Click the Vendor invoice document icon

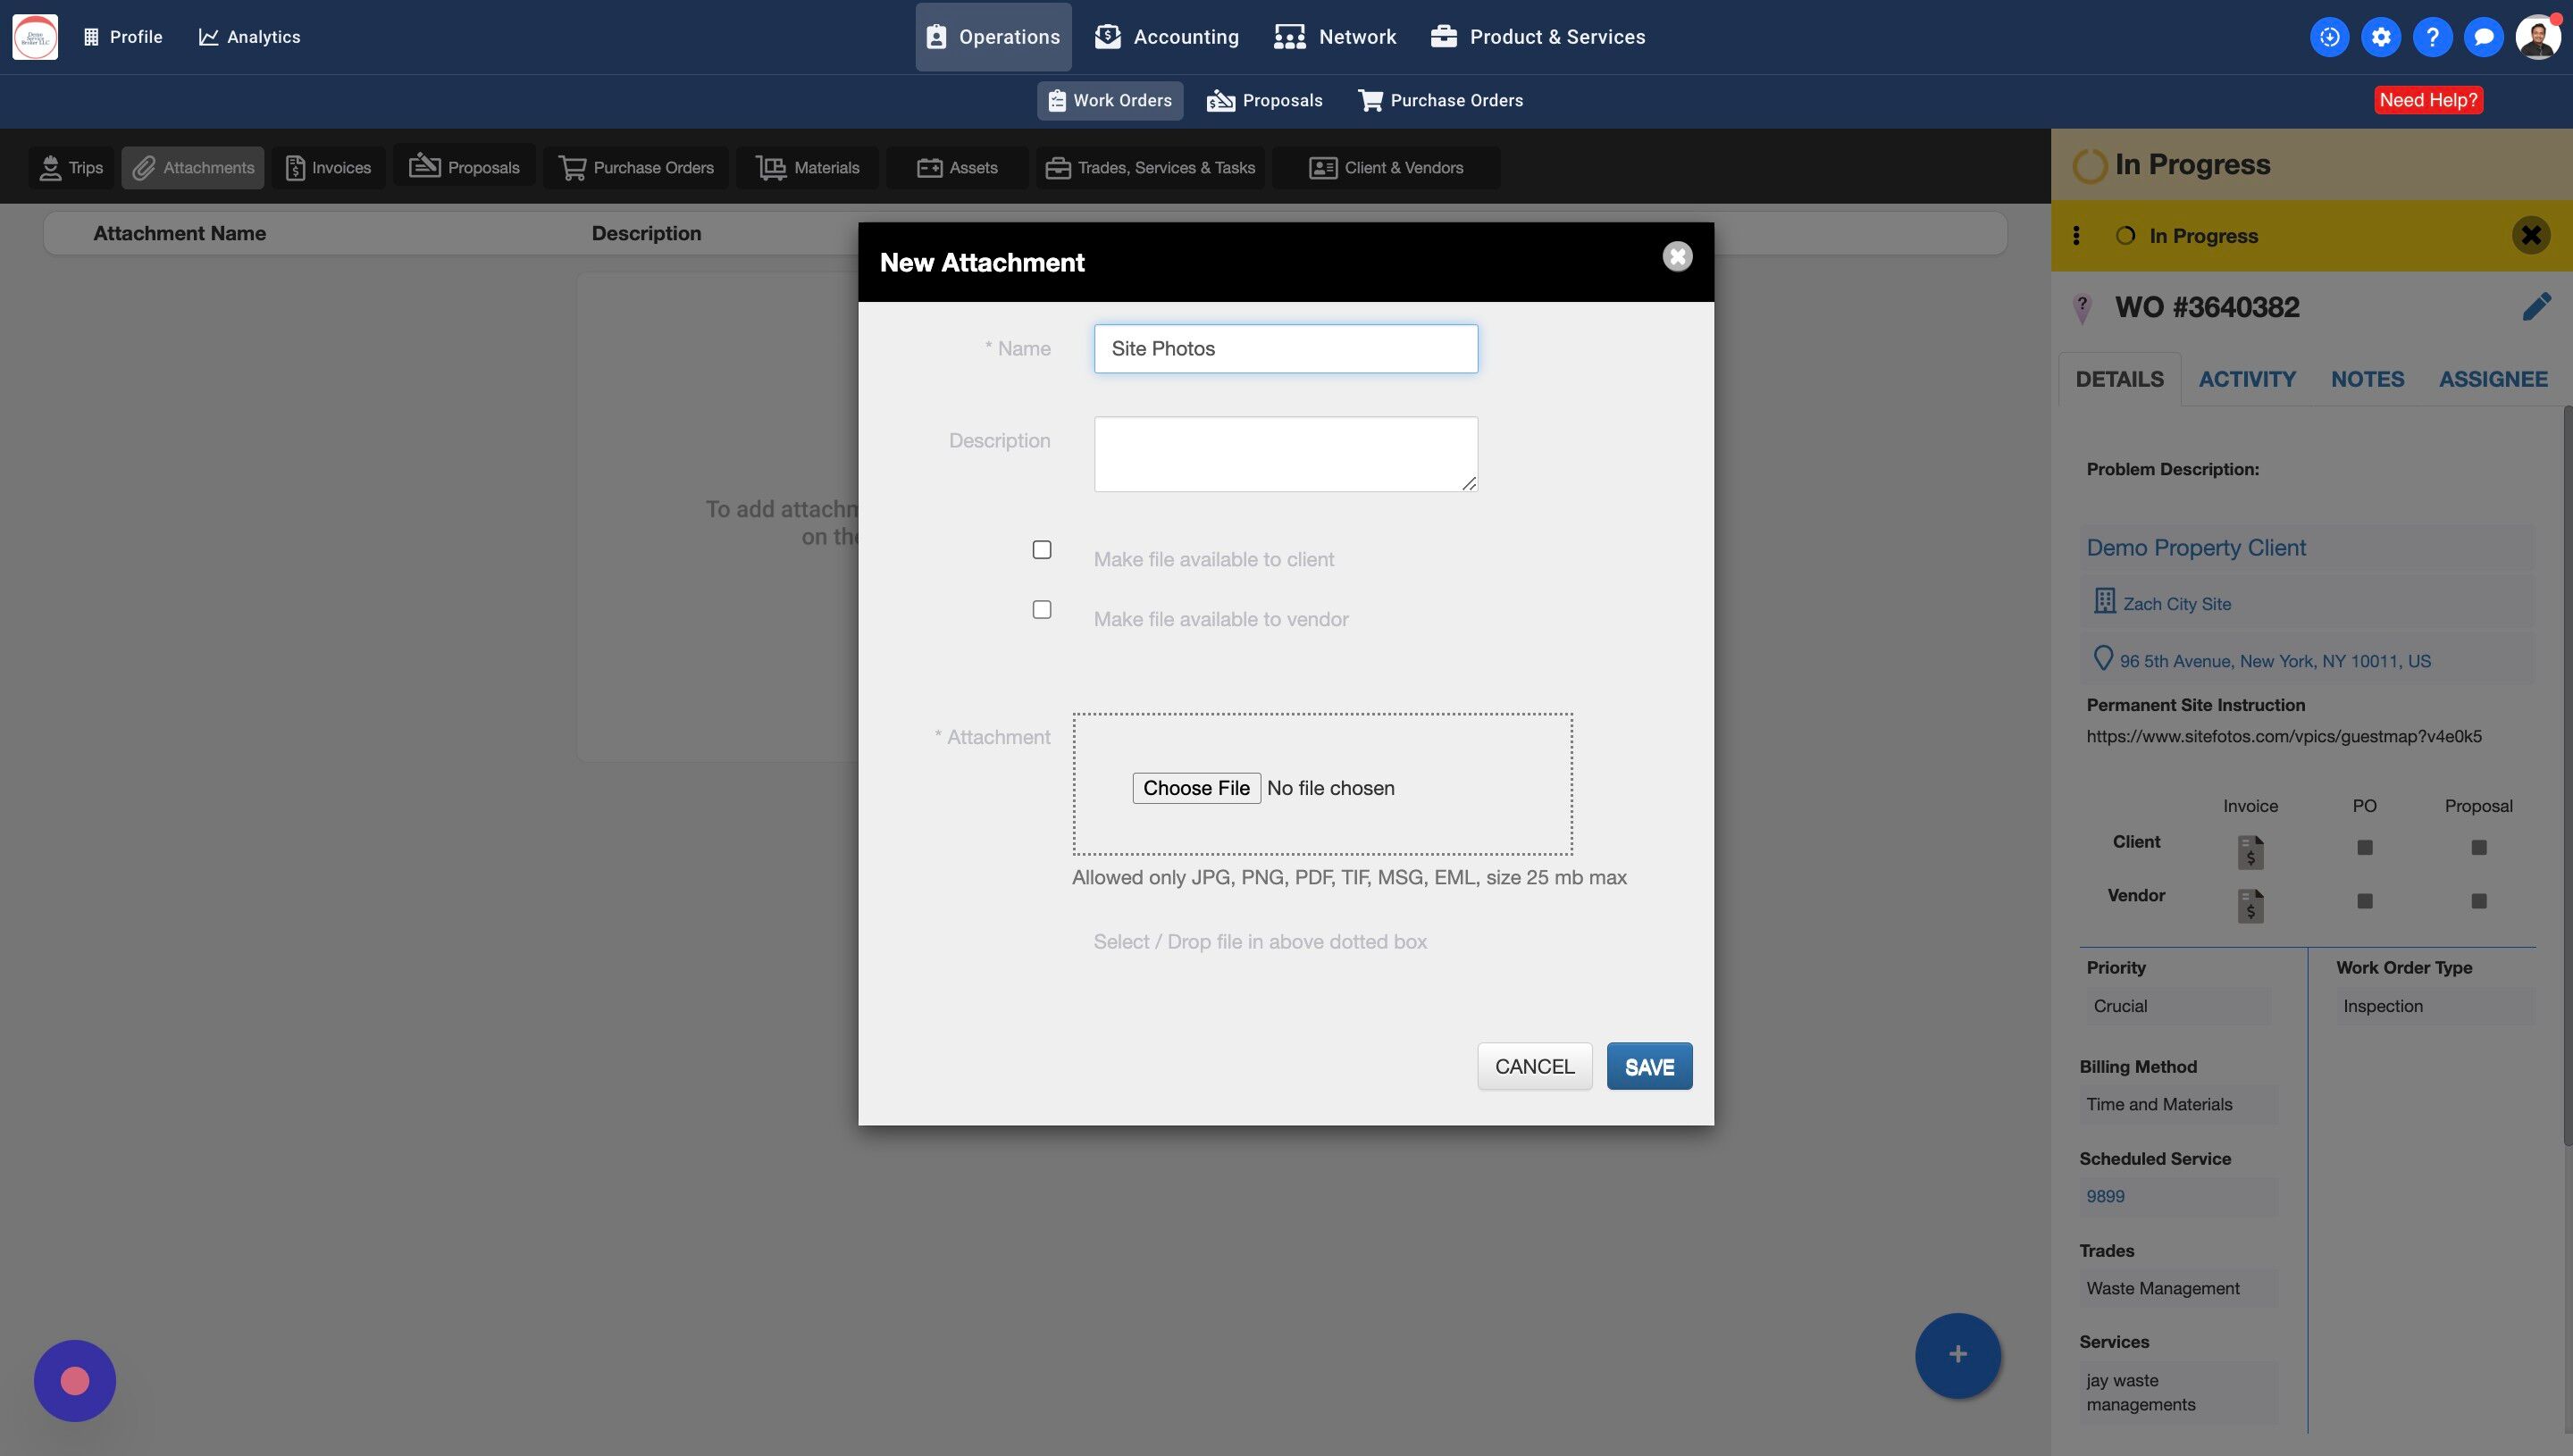click(2250, 905)
